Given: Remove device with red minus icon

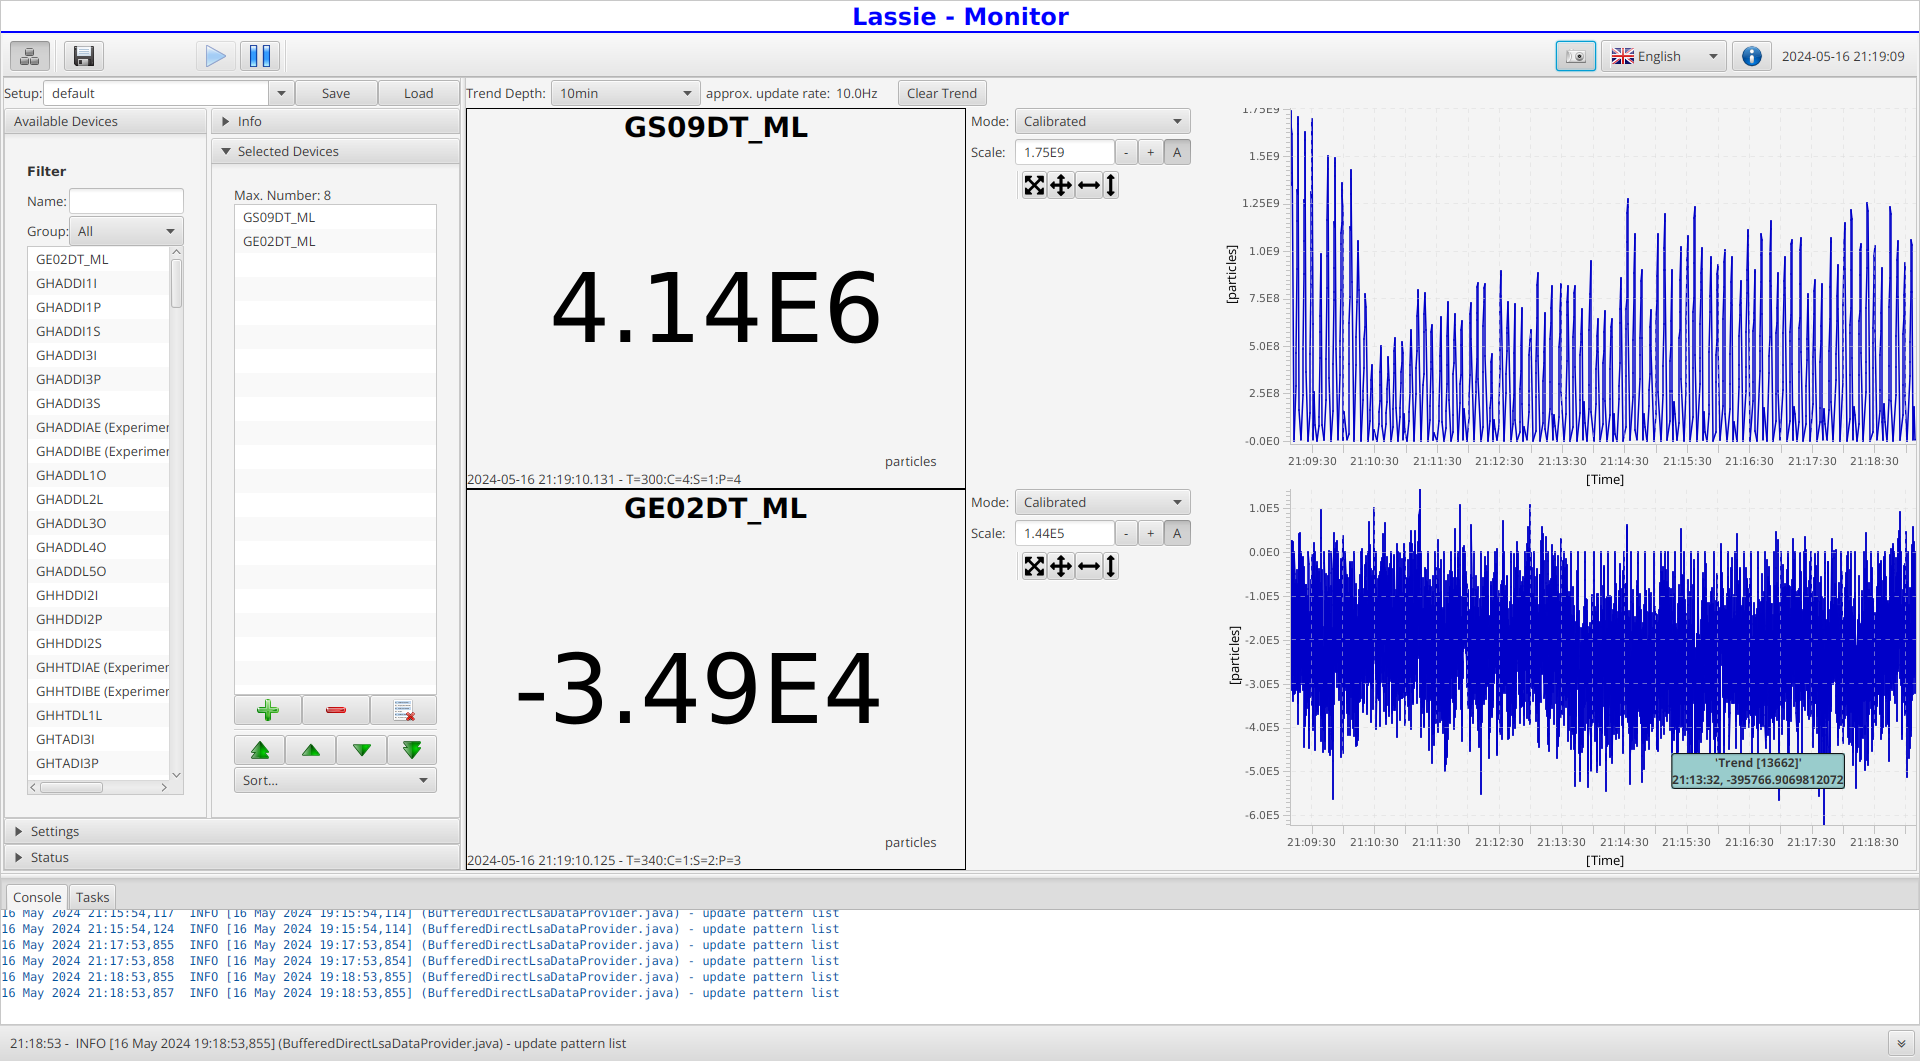Looking at the screenshot, I should tap(336, 710).
